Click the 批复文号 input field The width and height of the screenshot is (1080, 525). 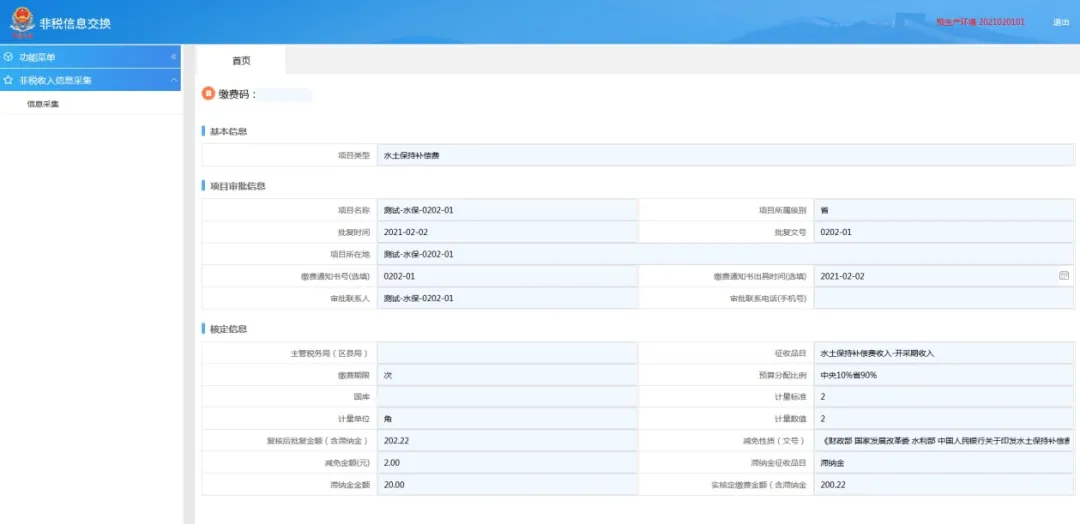point(944,232)
